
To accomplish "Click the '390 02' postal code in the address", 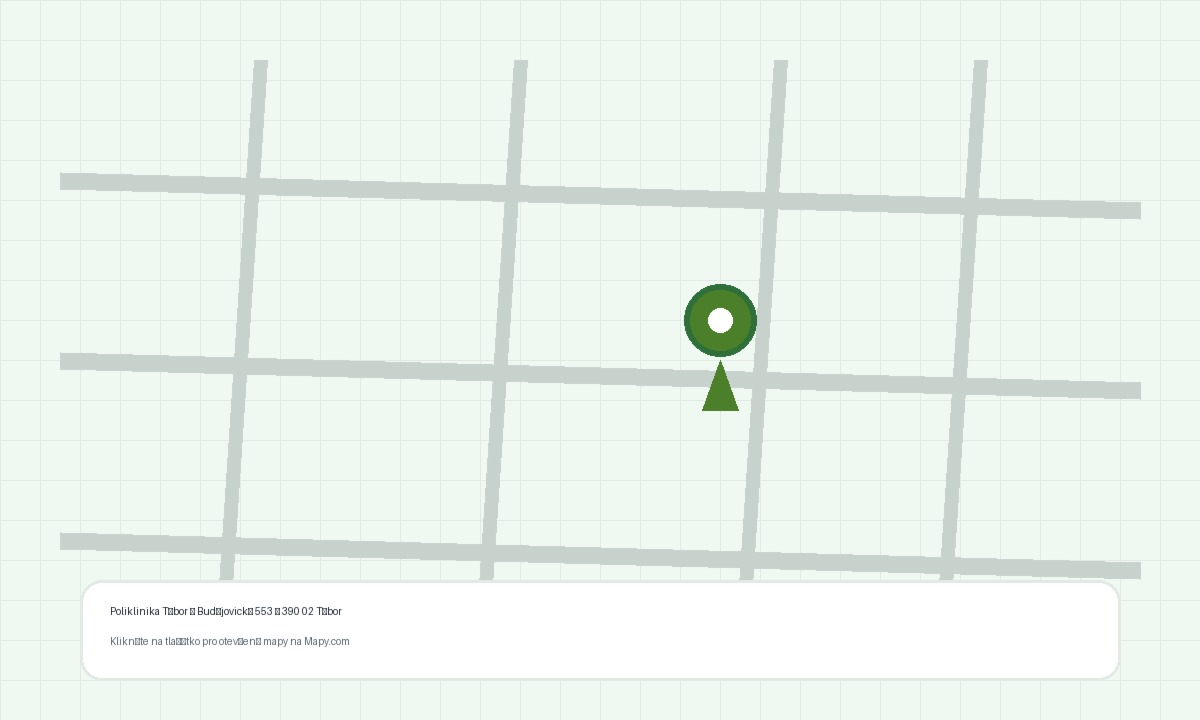I will coord(297,611).
